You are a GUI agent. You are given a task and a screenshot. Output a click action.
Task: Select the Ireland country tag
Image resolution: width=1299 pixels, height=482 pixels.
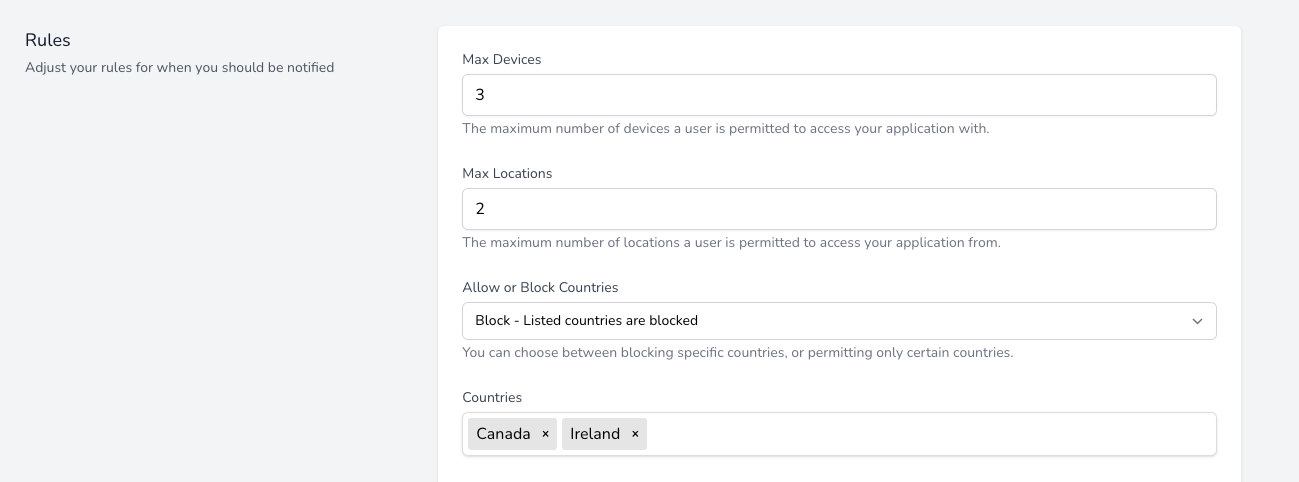click(x=595, y=434)
